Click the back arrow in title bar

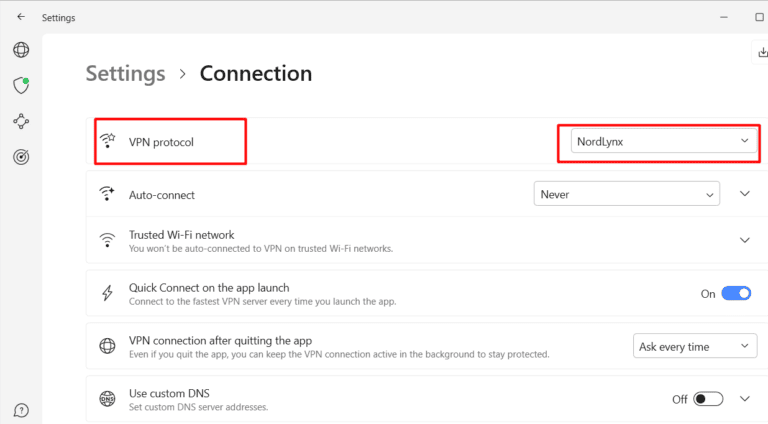pyautogui.click(x=21, y=17)
